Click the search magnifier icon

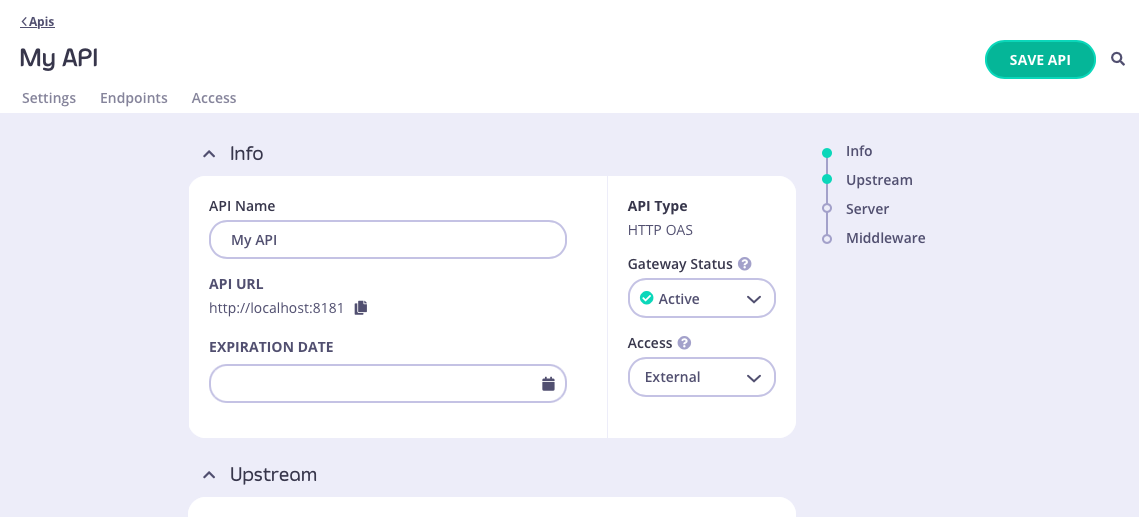(1118, 60)
